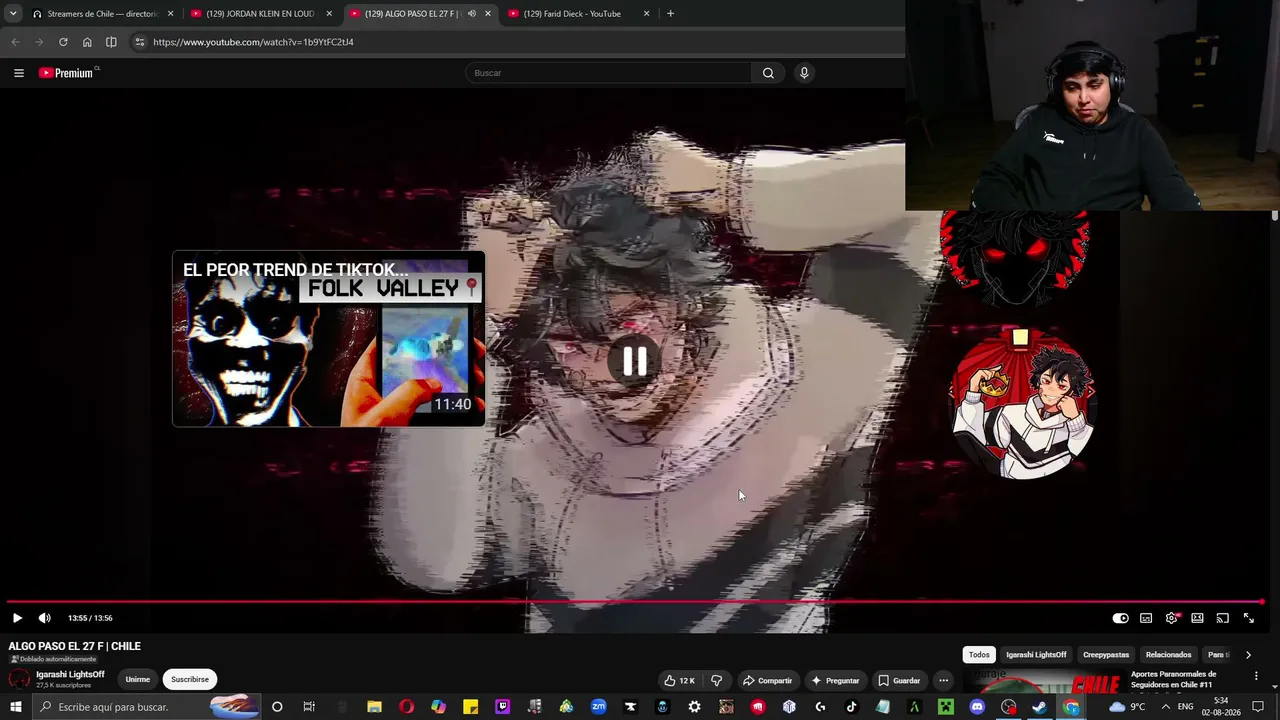1280x720 pixels.
Task: Open options for Aportes Paranormales video
Action: click(1256, 676)
